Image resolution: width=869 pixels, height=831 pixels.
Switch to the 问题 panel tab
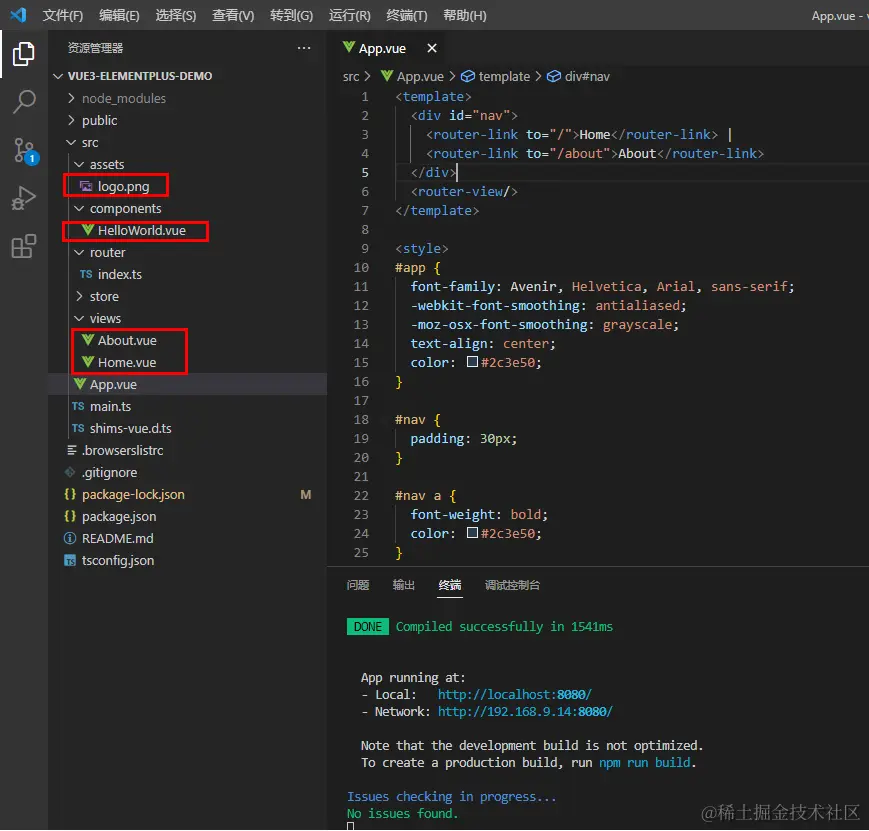pos(357,585)
